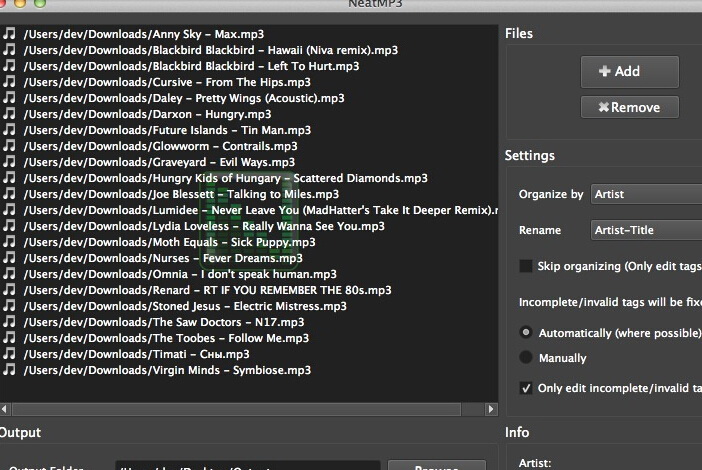Select file path Lydia Loveless – Really Wanna See You.mp3
Image resolution: width=702 pixels, height=470 pixels.
[x=204, y=226]
